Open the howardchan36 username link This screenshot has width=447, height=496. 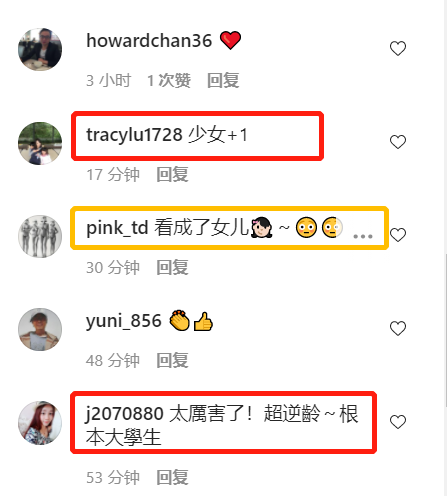click(149, 41)
